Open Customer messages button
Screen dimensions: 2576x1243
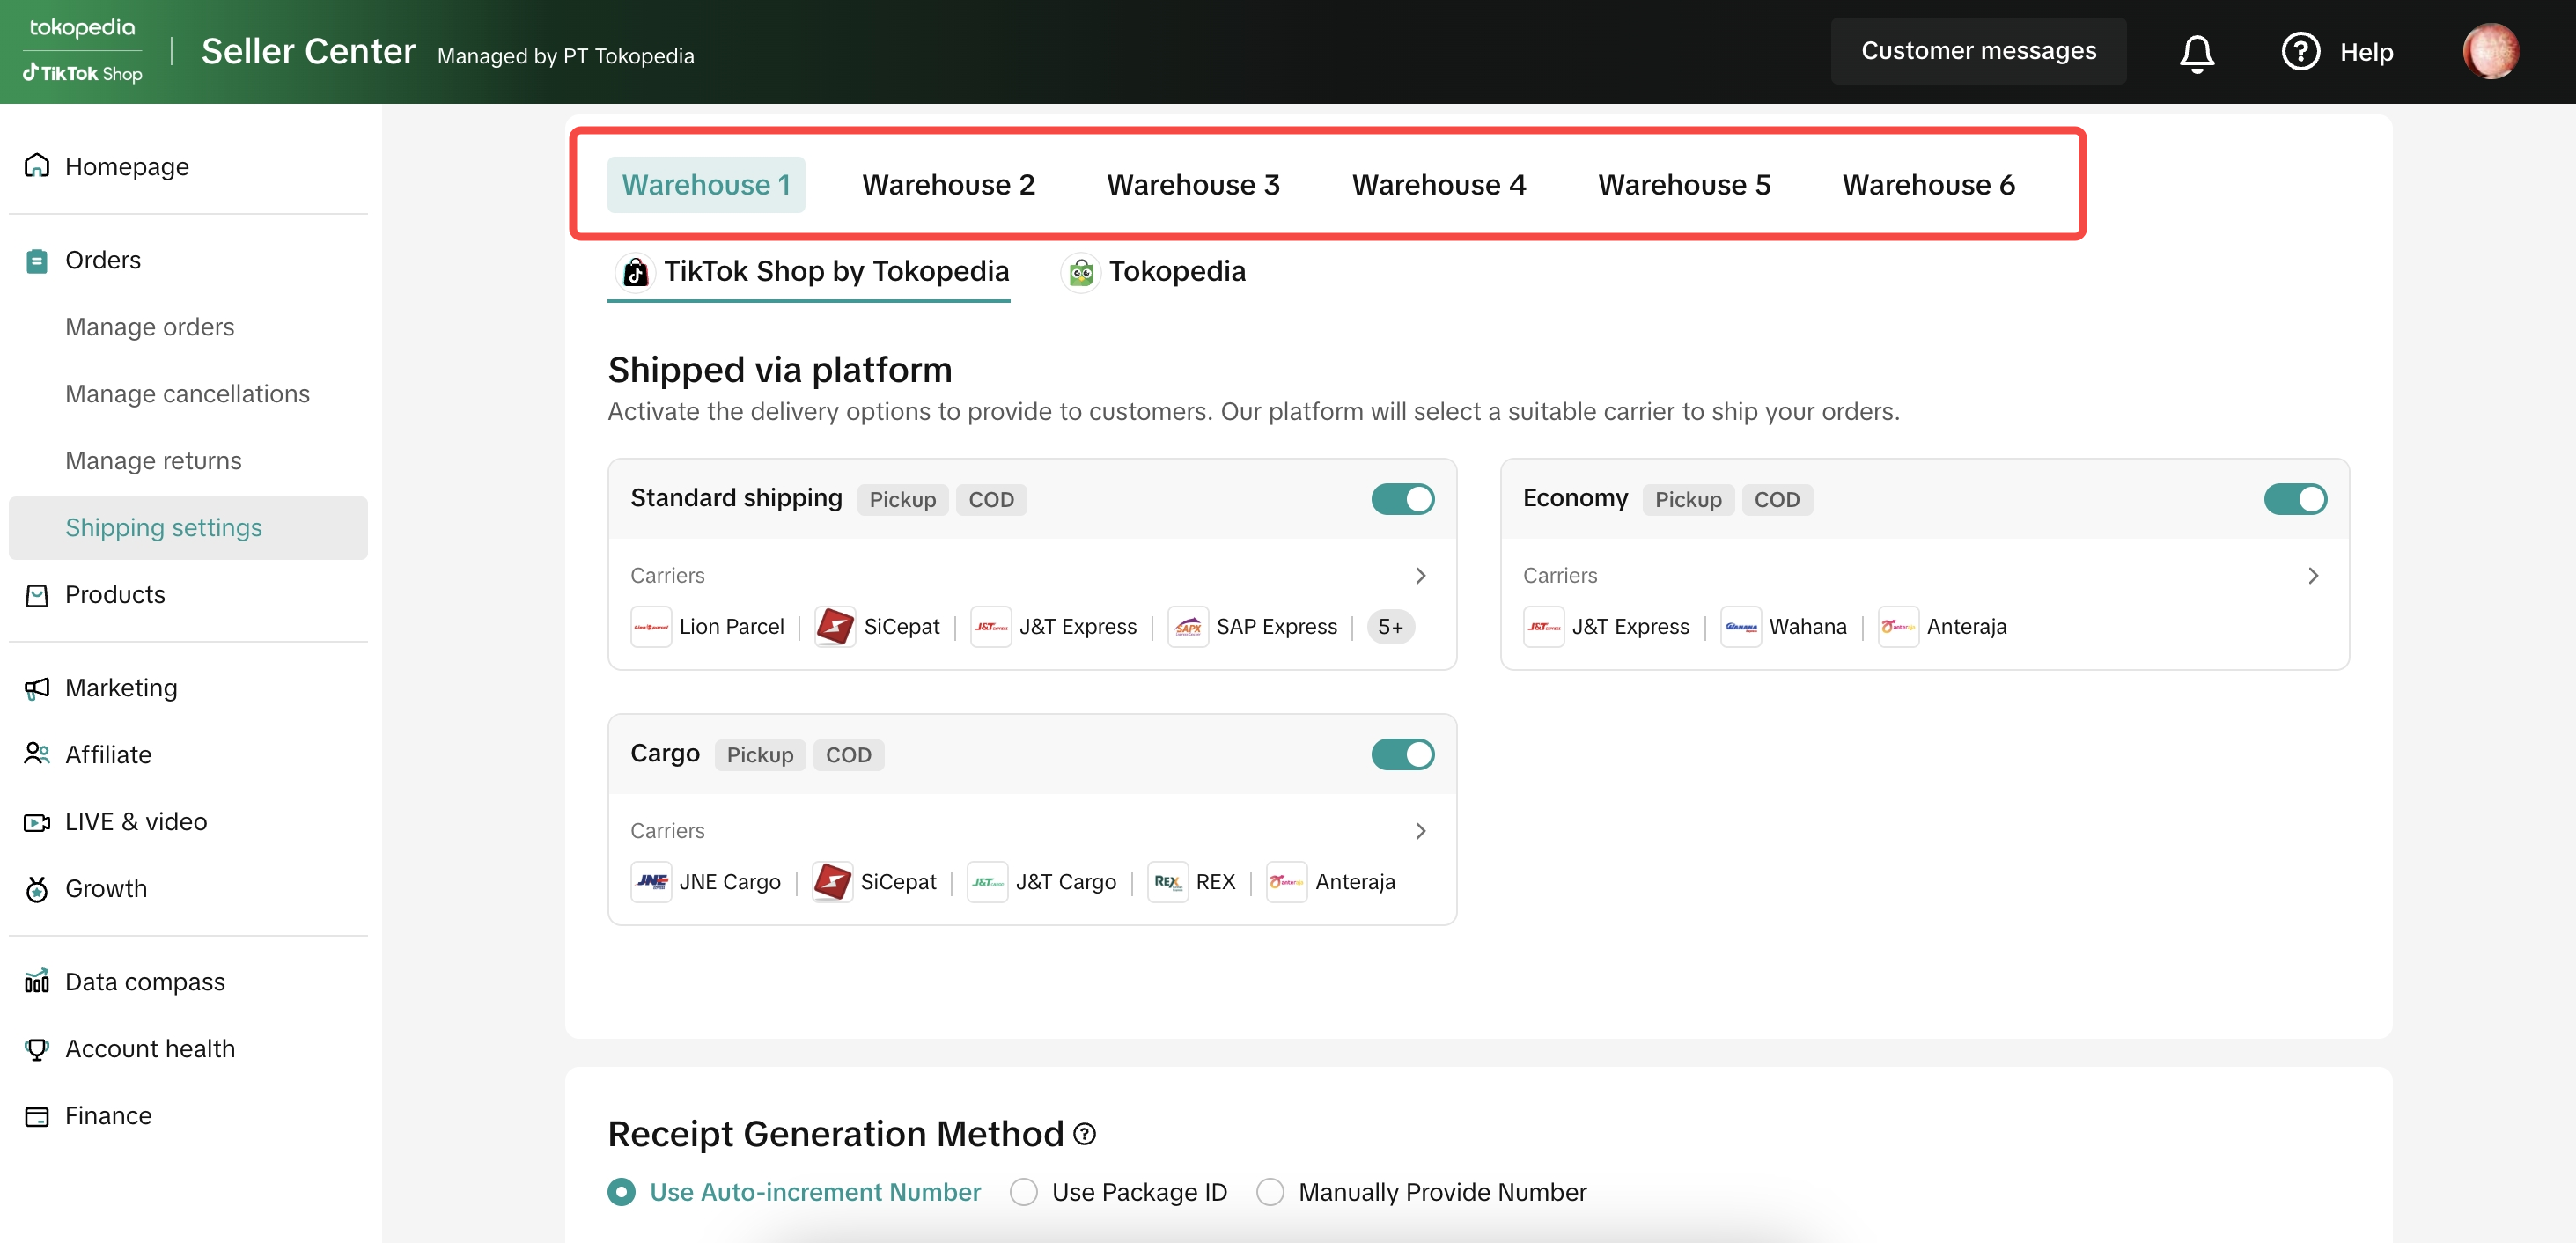pos(1977,51)
